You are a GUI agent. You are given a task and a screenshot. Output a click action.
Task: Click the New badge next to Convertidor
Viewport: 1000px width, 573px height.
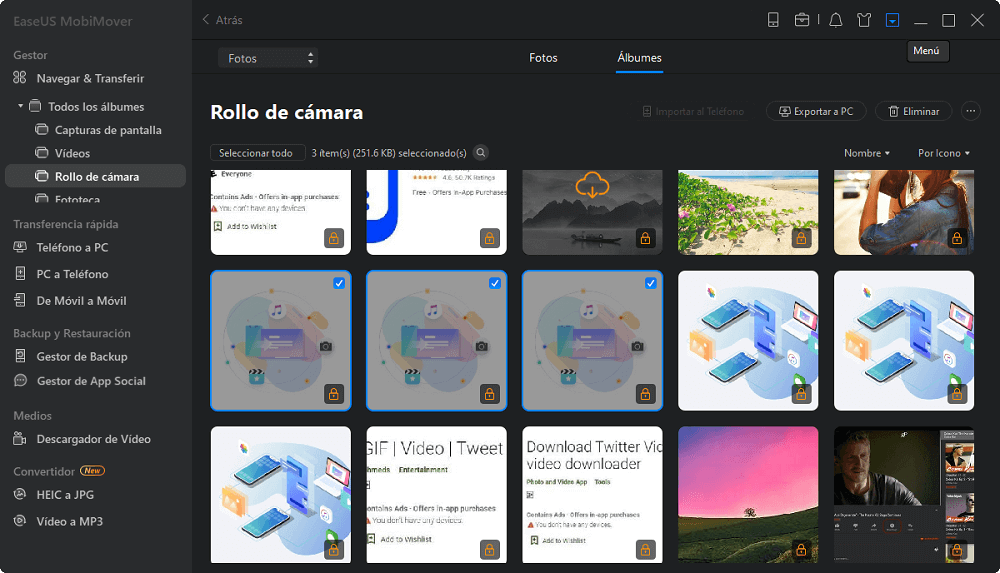(92, 471)
